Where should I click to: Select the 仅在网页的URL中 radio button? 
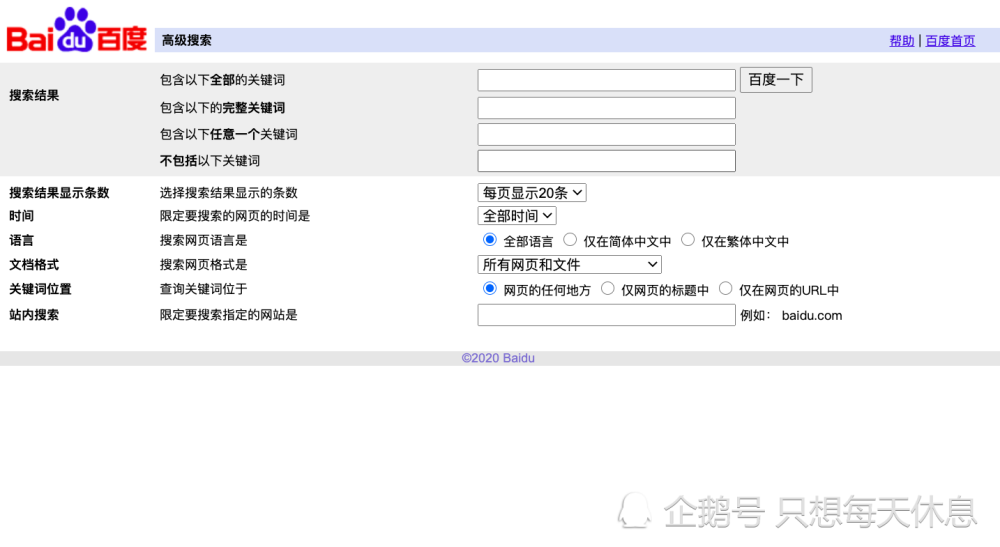click(725, 289)
